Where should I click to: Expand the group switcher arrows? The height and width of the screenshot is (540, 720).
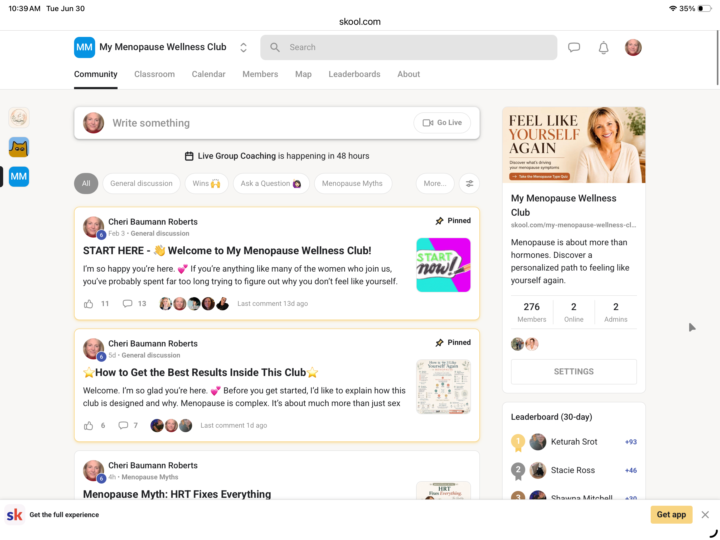click(243, 47)
